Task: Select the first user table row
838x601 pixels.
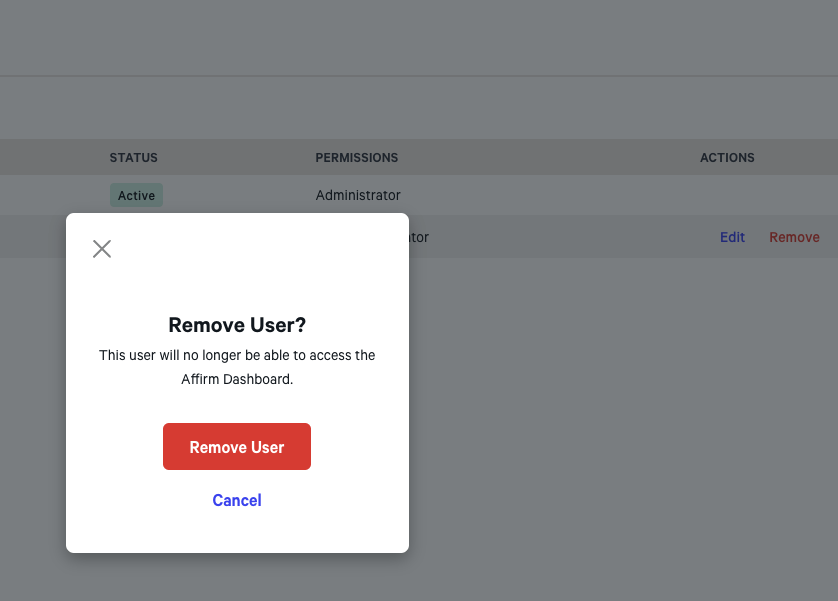Action: point(550,195)
